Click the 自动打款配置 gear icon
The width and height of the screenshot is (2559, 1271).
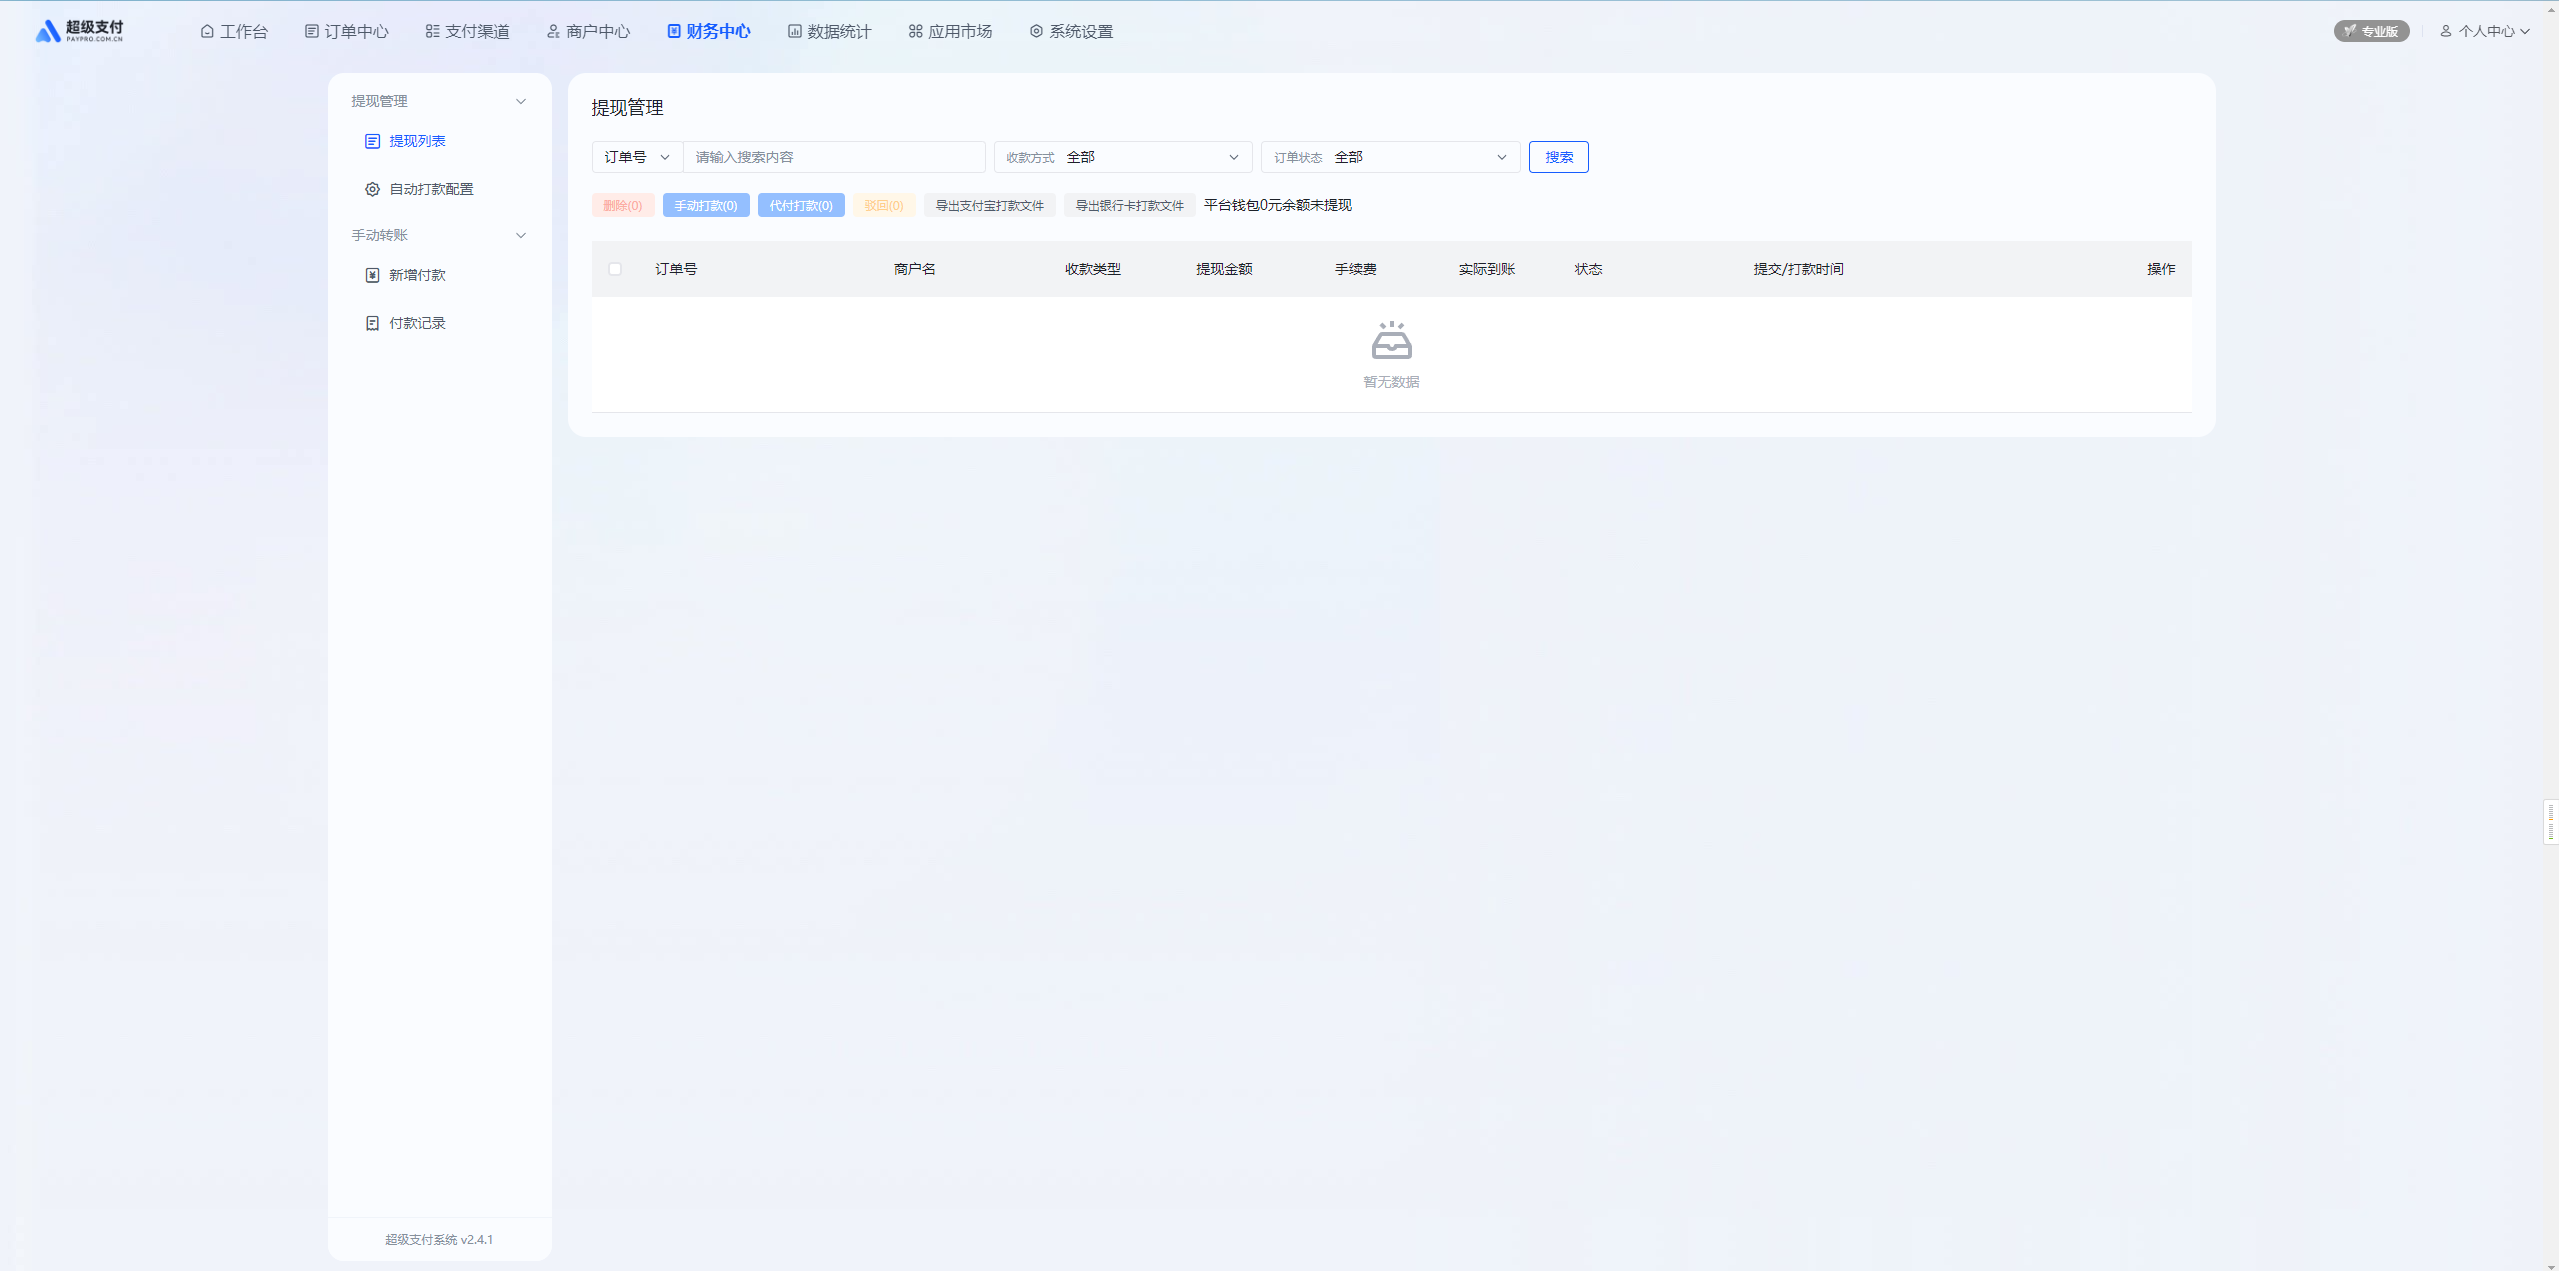tap(372, 189)
